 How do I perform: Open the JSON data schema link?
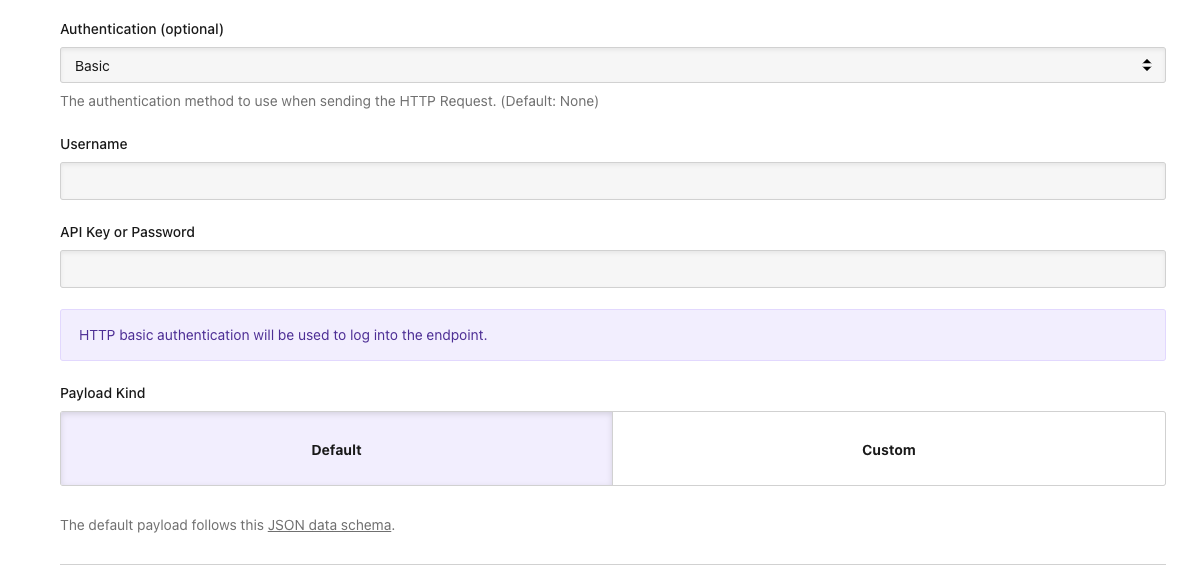[x=329, y=525]
